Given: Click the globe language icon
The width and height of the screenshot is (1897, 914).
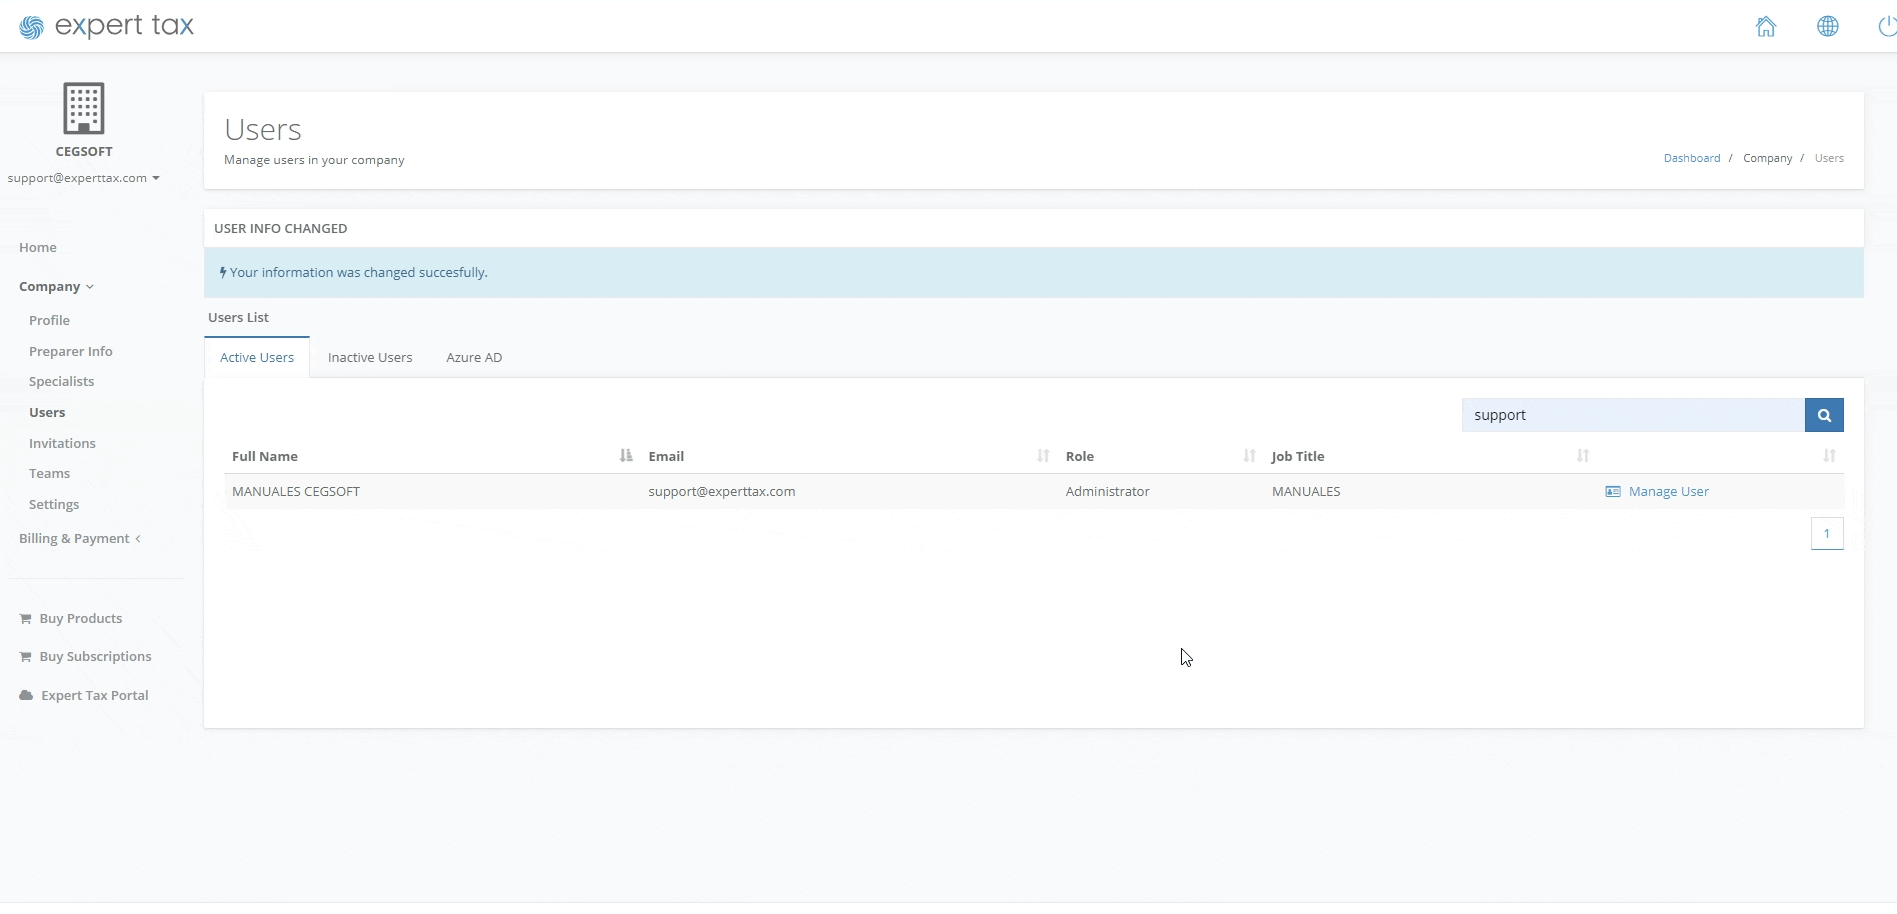Looking at the screenshot, I should click(1827, 27).
